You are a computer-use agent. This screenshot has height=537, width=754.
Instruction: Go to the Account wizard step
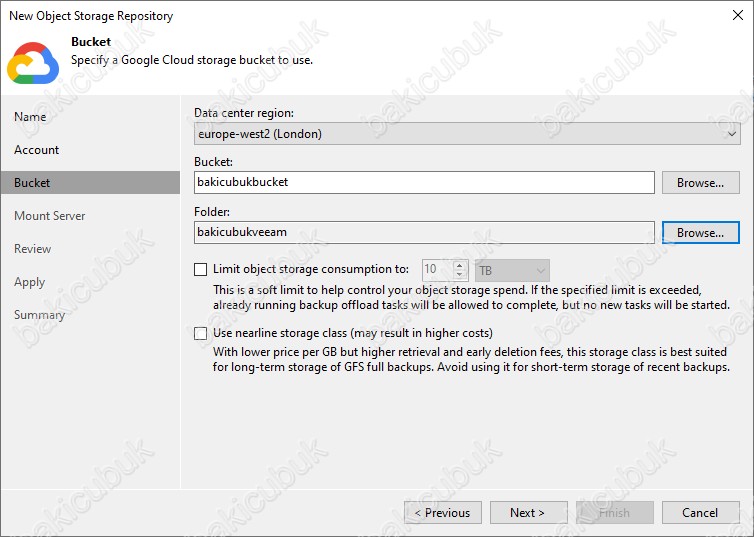(37, 150)
